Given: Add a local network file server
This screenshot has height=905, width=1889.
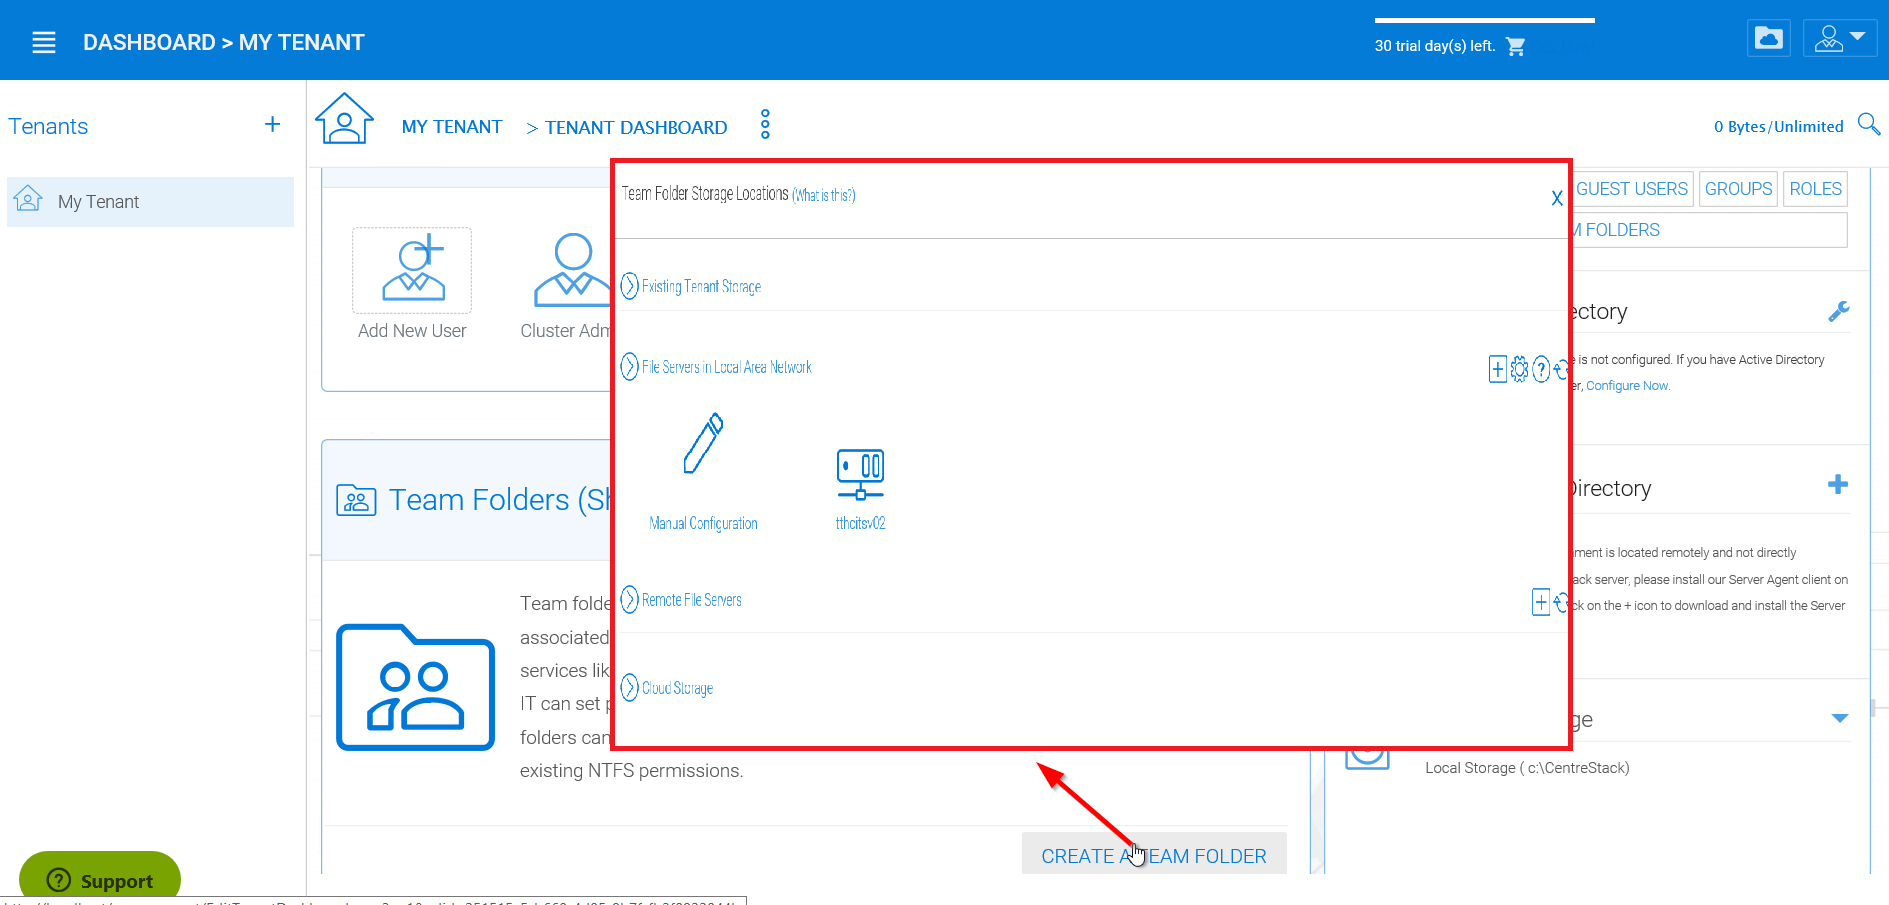Looking at the screenshot, I should [1497, 369].
